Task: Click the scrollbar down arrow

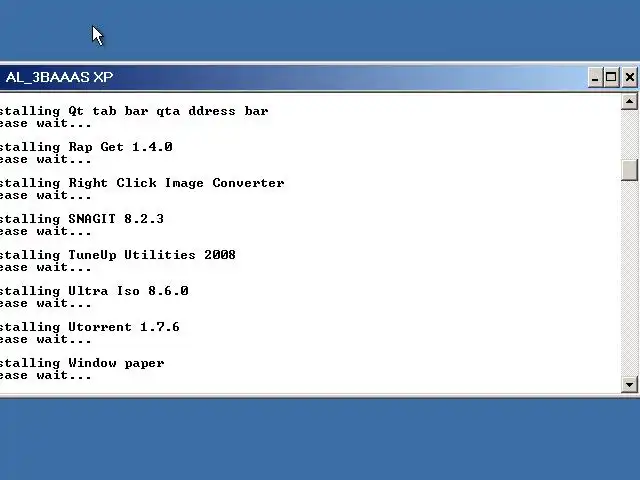Action: pyautogui.click(x=629, y=384)
